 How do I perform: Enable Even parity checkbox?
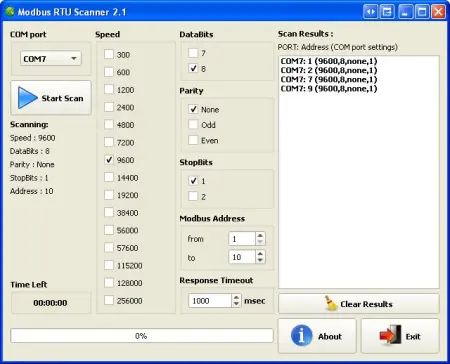pos(193,140)
